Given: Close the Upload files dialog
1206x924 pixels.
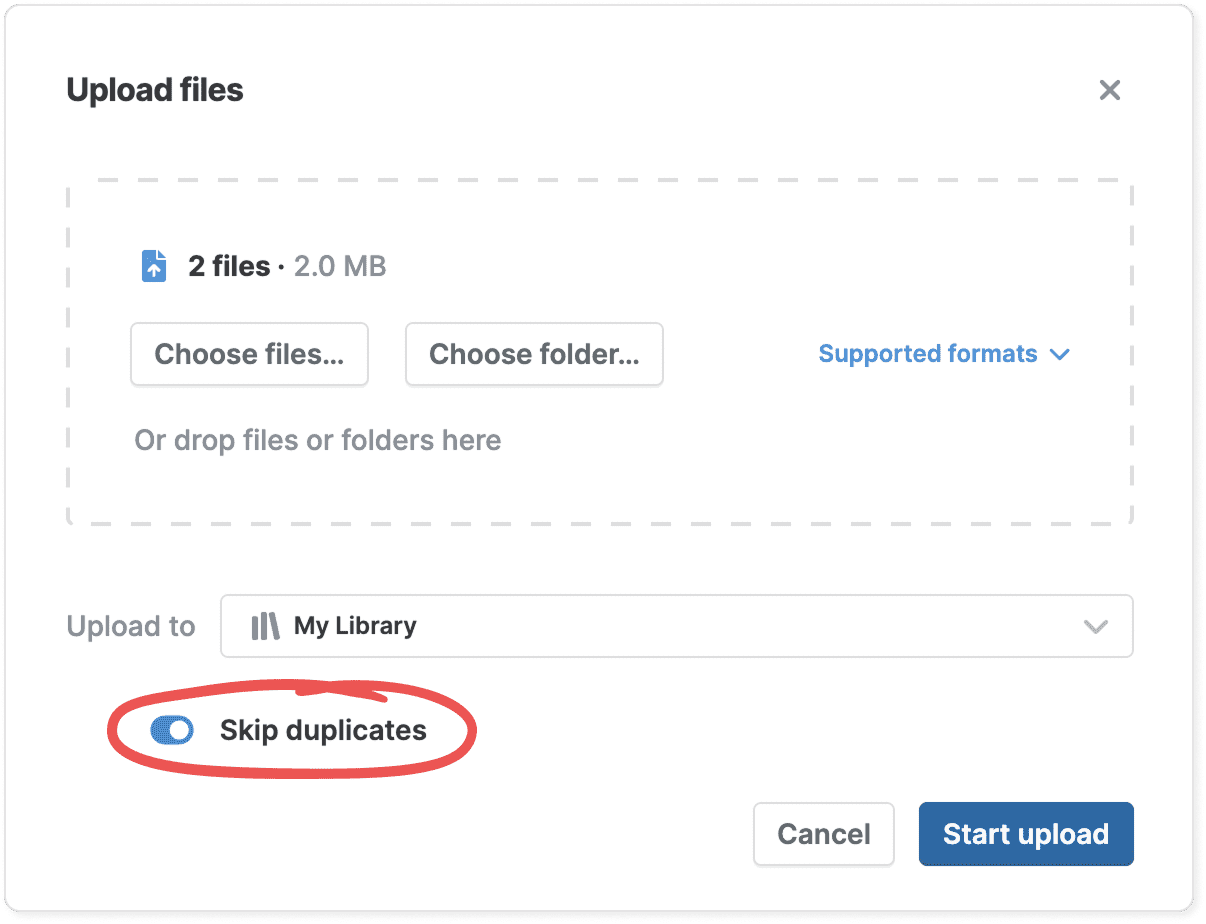Looking at the screenshot, I should click(x=1109, y=90).
